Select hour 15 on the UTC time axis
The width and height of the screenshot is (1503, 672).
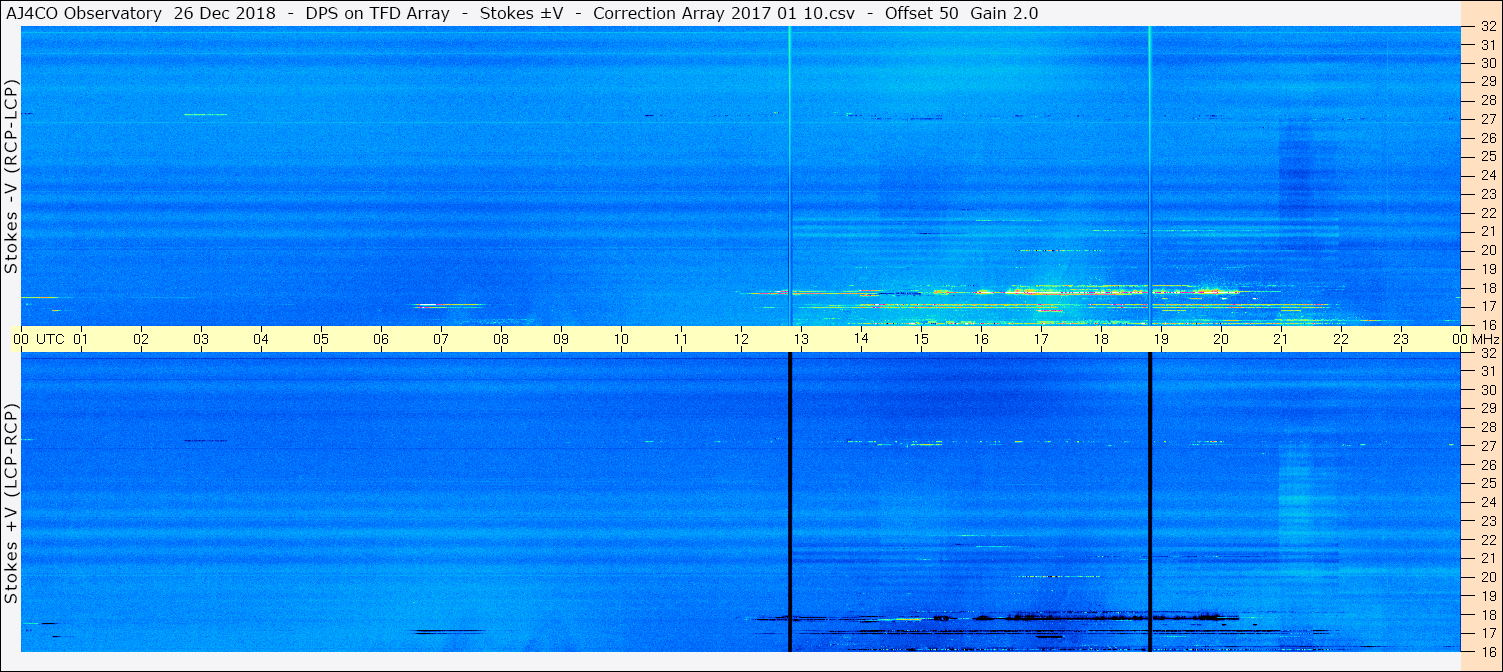tap(921, 339)
